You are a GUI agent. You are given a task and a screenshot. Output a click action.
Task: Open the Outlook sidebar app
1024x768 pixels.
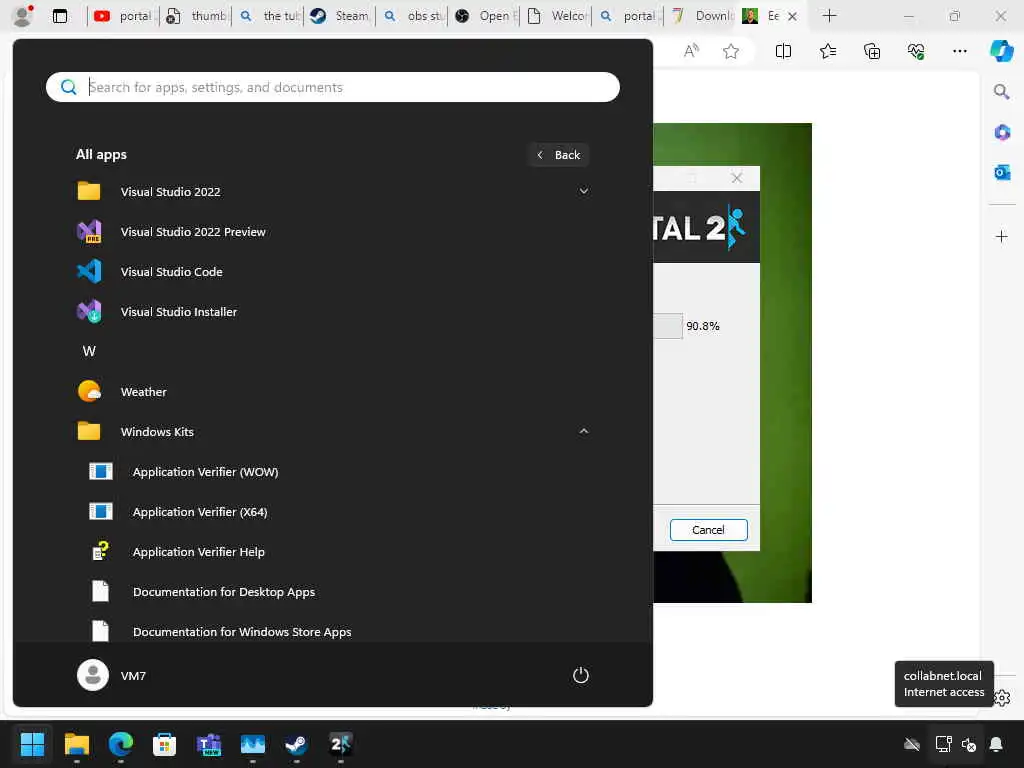[1002, 172]
